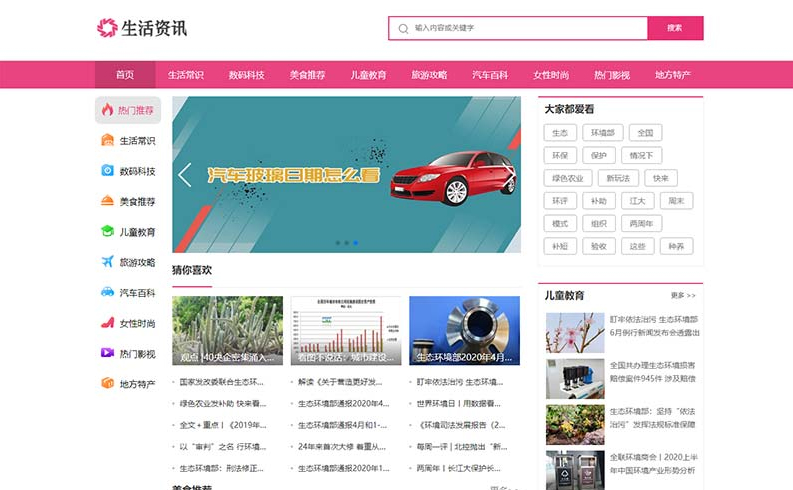Open the airplane icon for 旅游攻略
Image resolution: width=793 pixels, height=490 pixels.
click(x=107, y=262)
